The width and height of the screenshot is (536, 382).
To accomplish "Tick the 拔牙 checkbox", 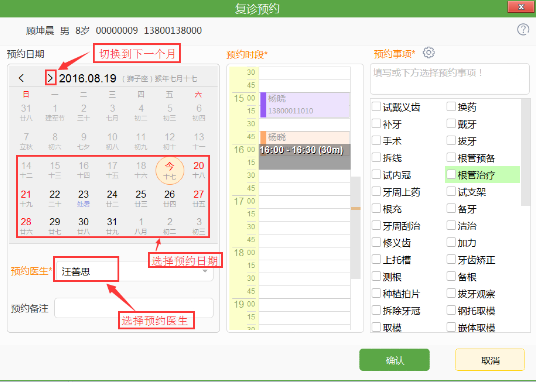I will (451, 141).
